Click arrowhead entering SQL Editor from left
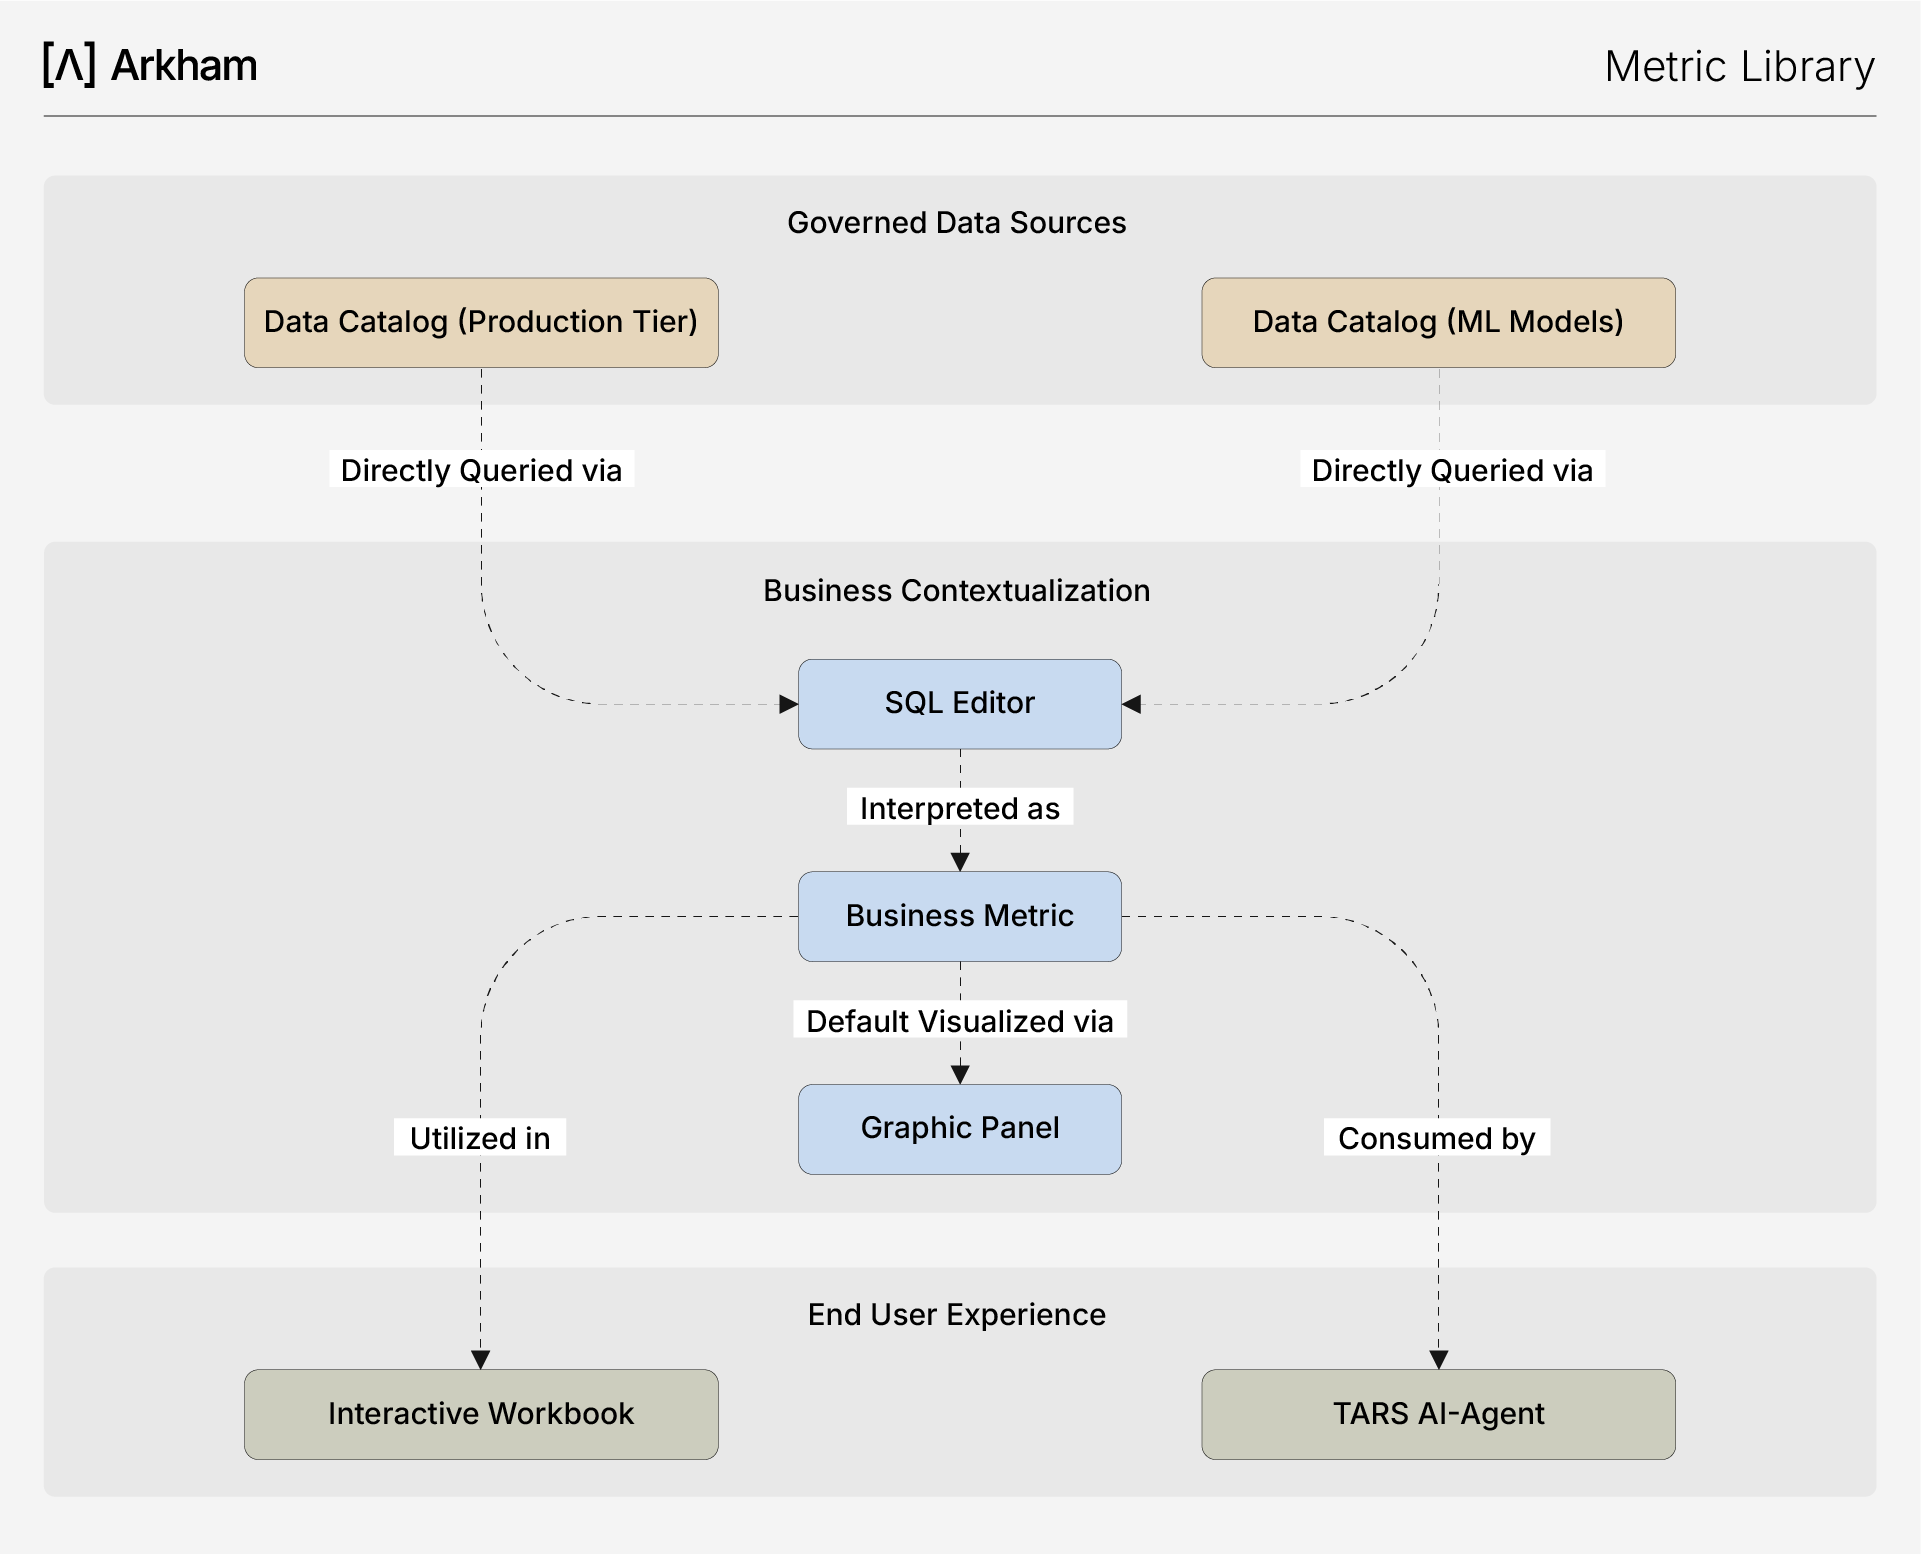Screen dimensions: 1921x1554 pyautogui.click(x=788, y=704)
